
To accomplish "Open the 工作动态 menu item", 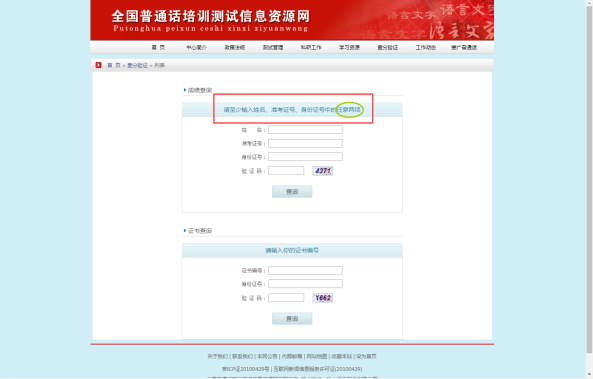I will [x=425, y=47].
